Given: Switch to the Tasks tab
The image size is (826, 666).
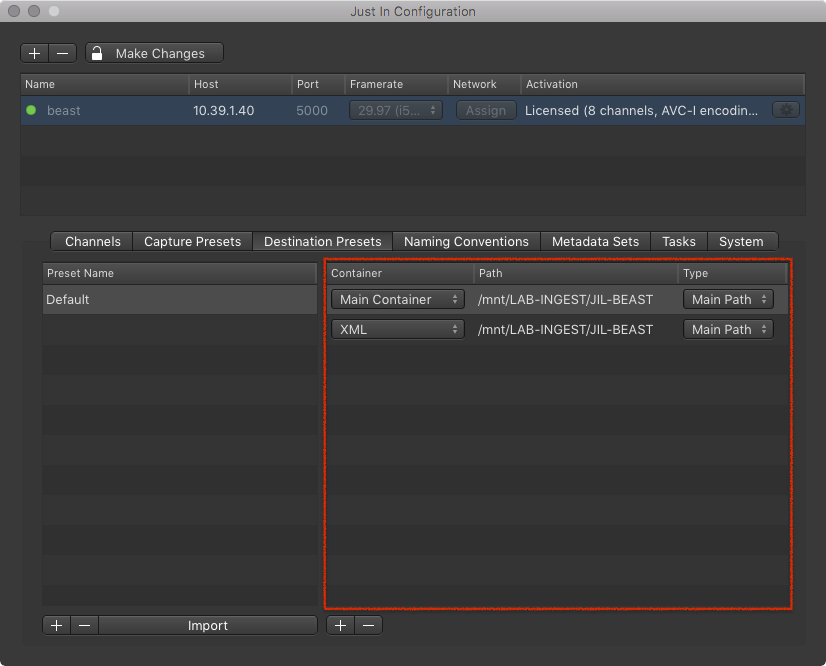Looking at the screenshot, I should pyautogui.click(x=678, y=241).
